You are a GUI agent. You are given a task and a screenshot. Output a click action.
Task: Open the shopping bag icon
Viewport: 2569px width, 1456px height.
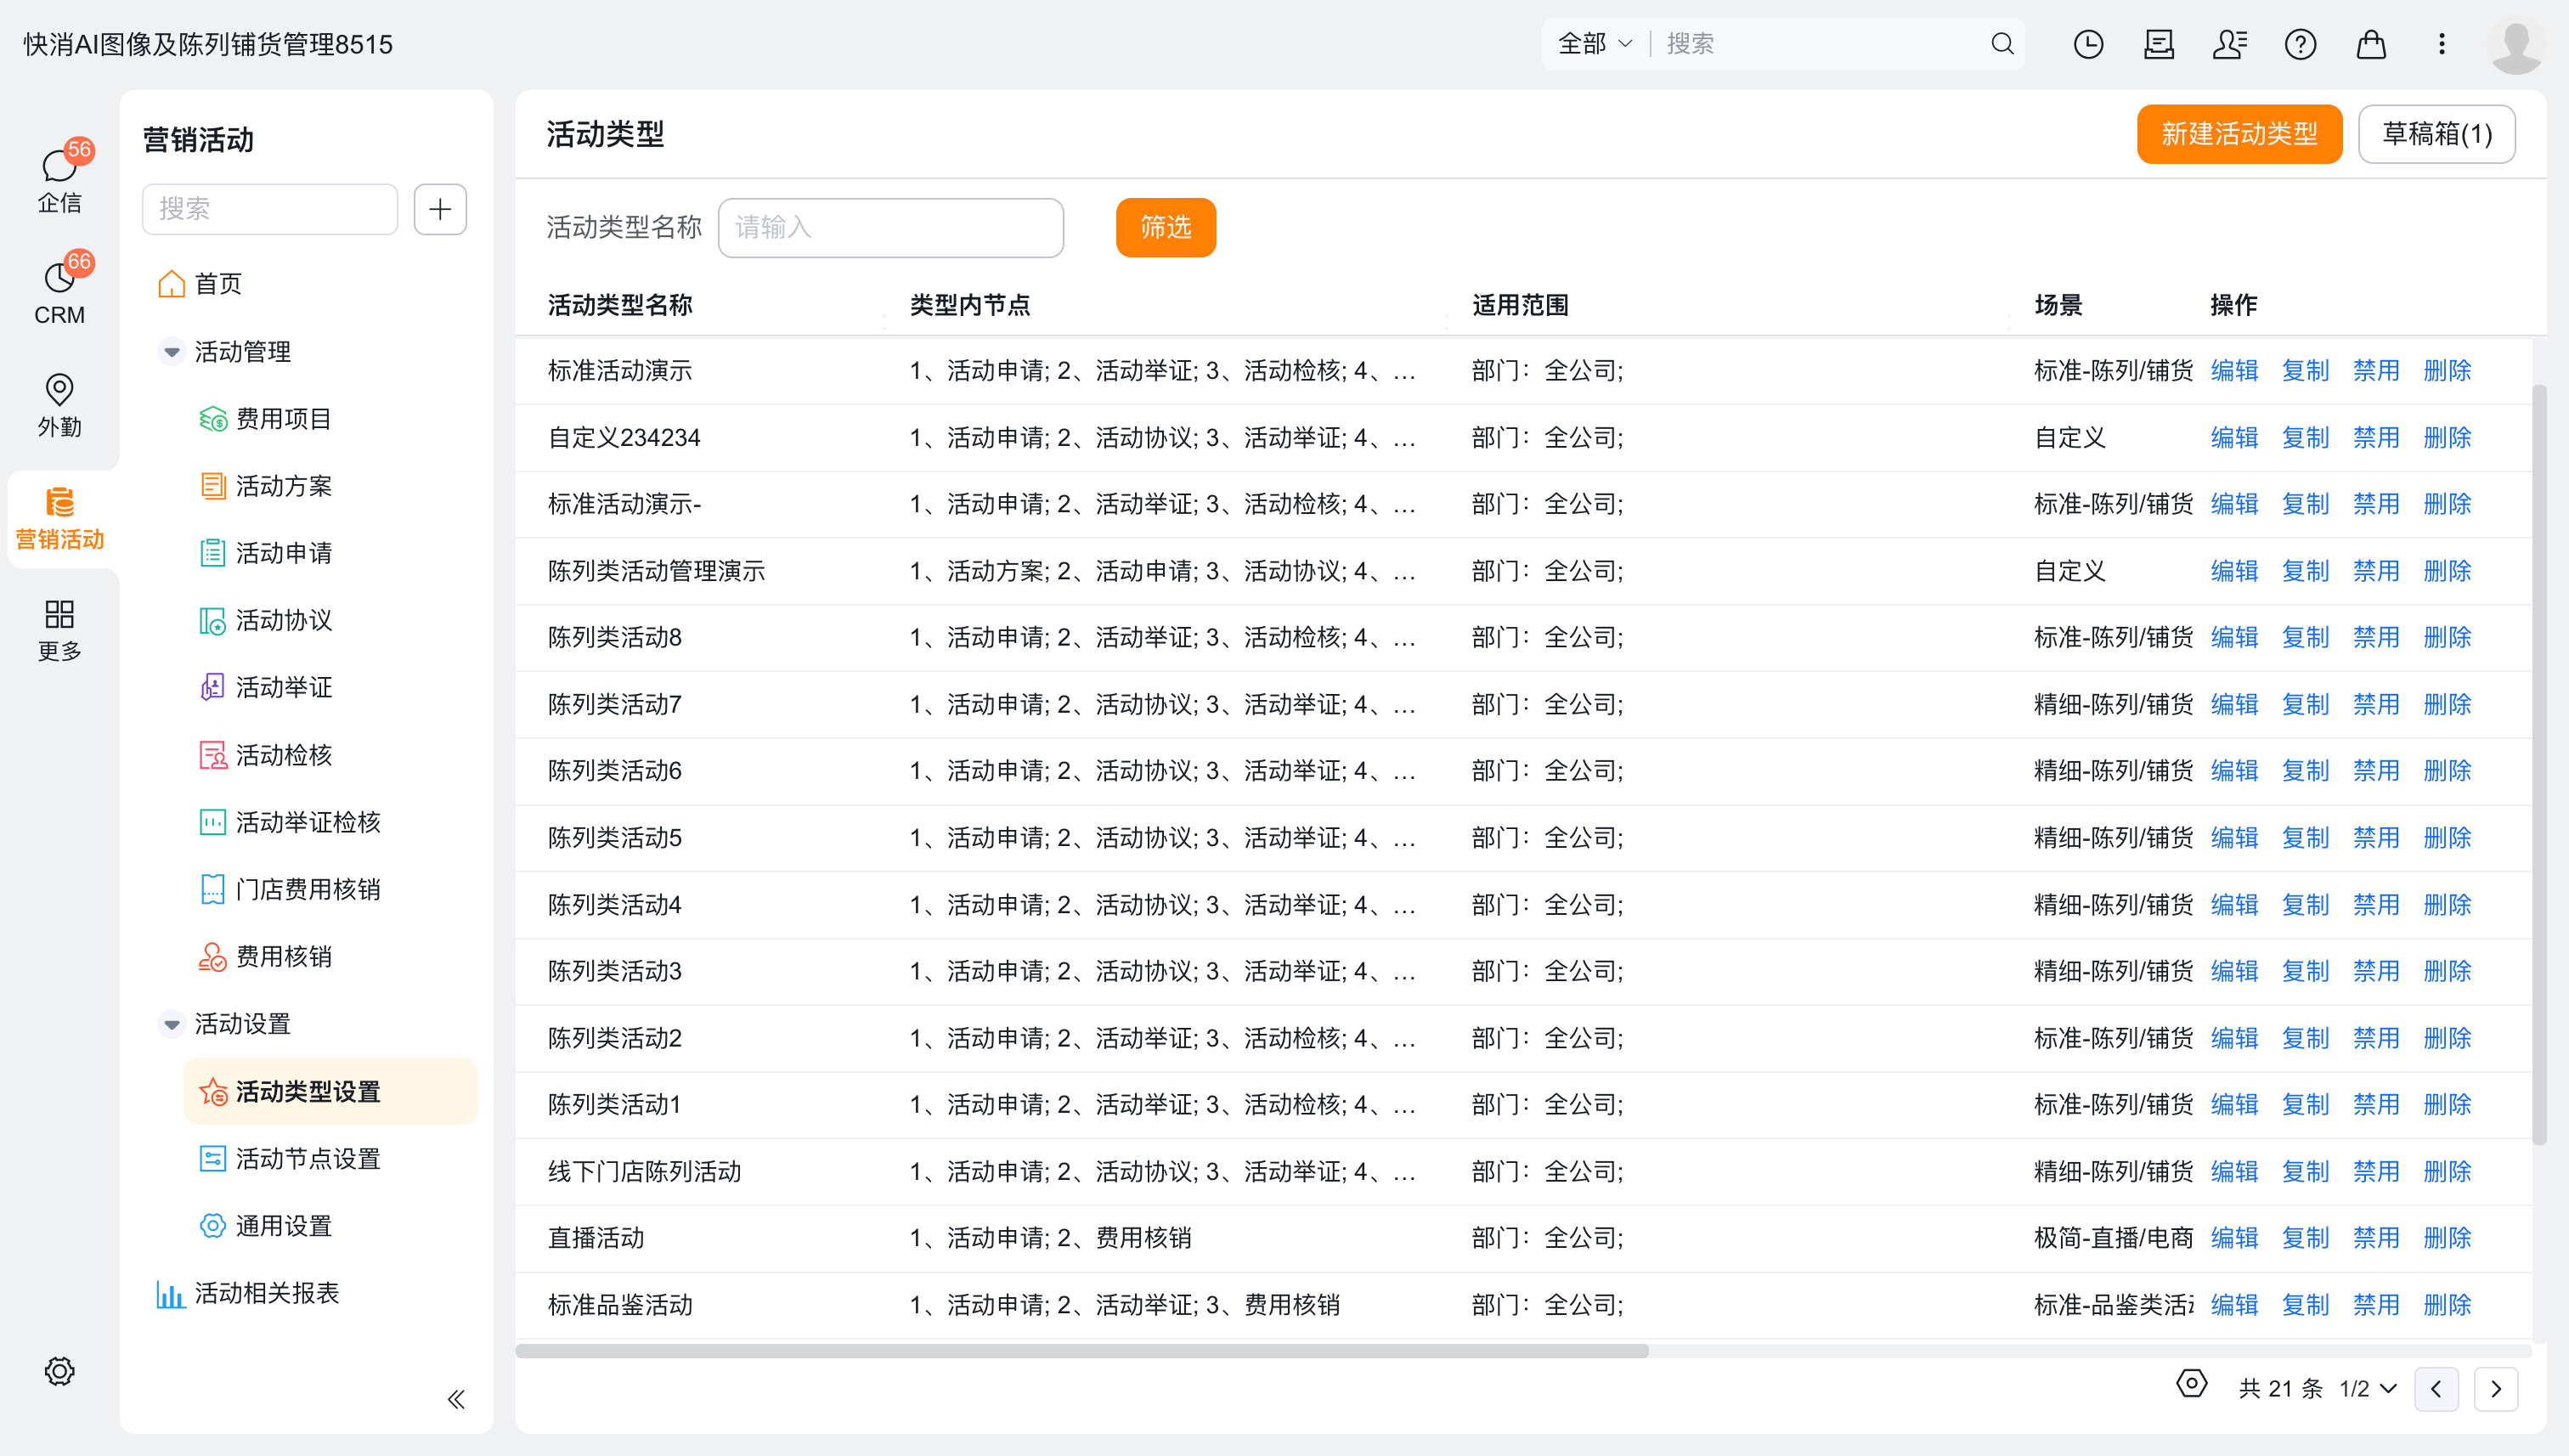(2371, 44)
